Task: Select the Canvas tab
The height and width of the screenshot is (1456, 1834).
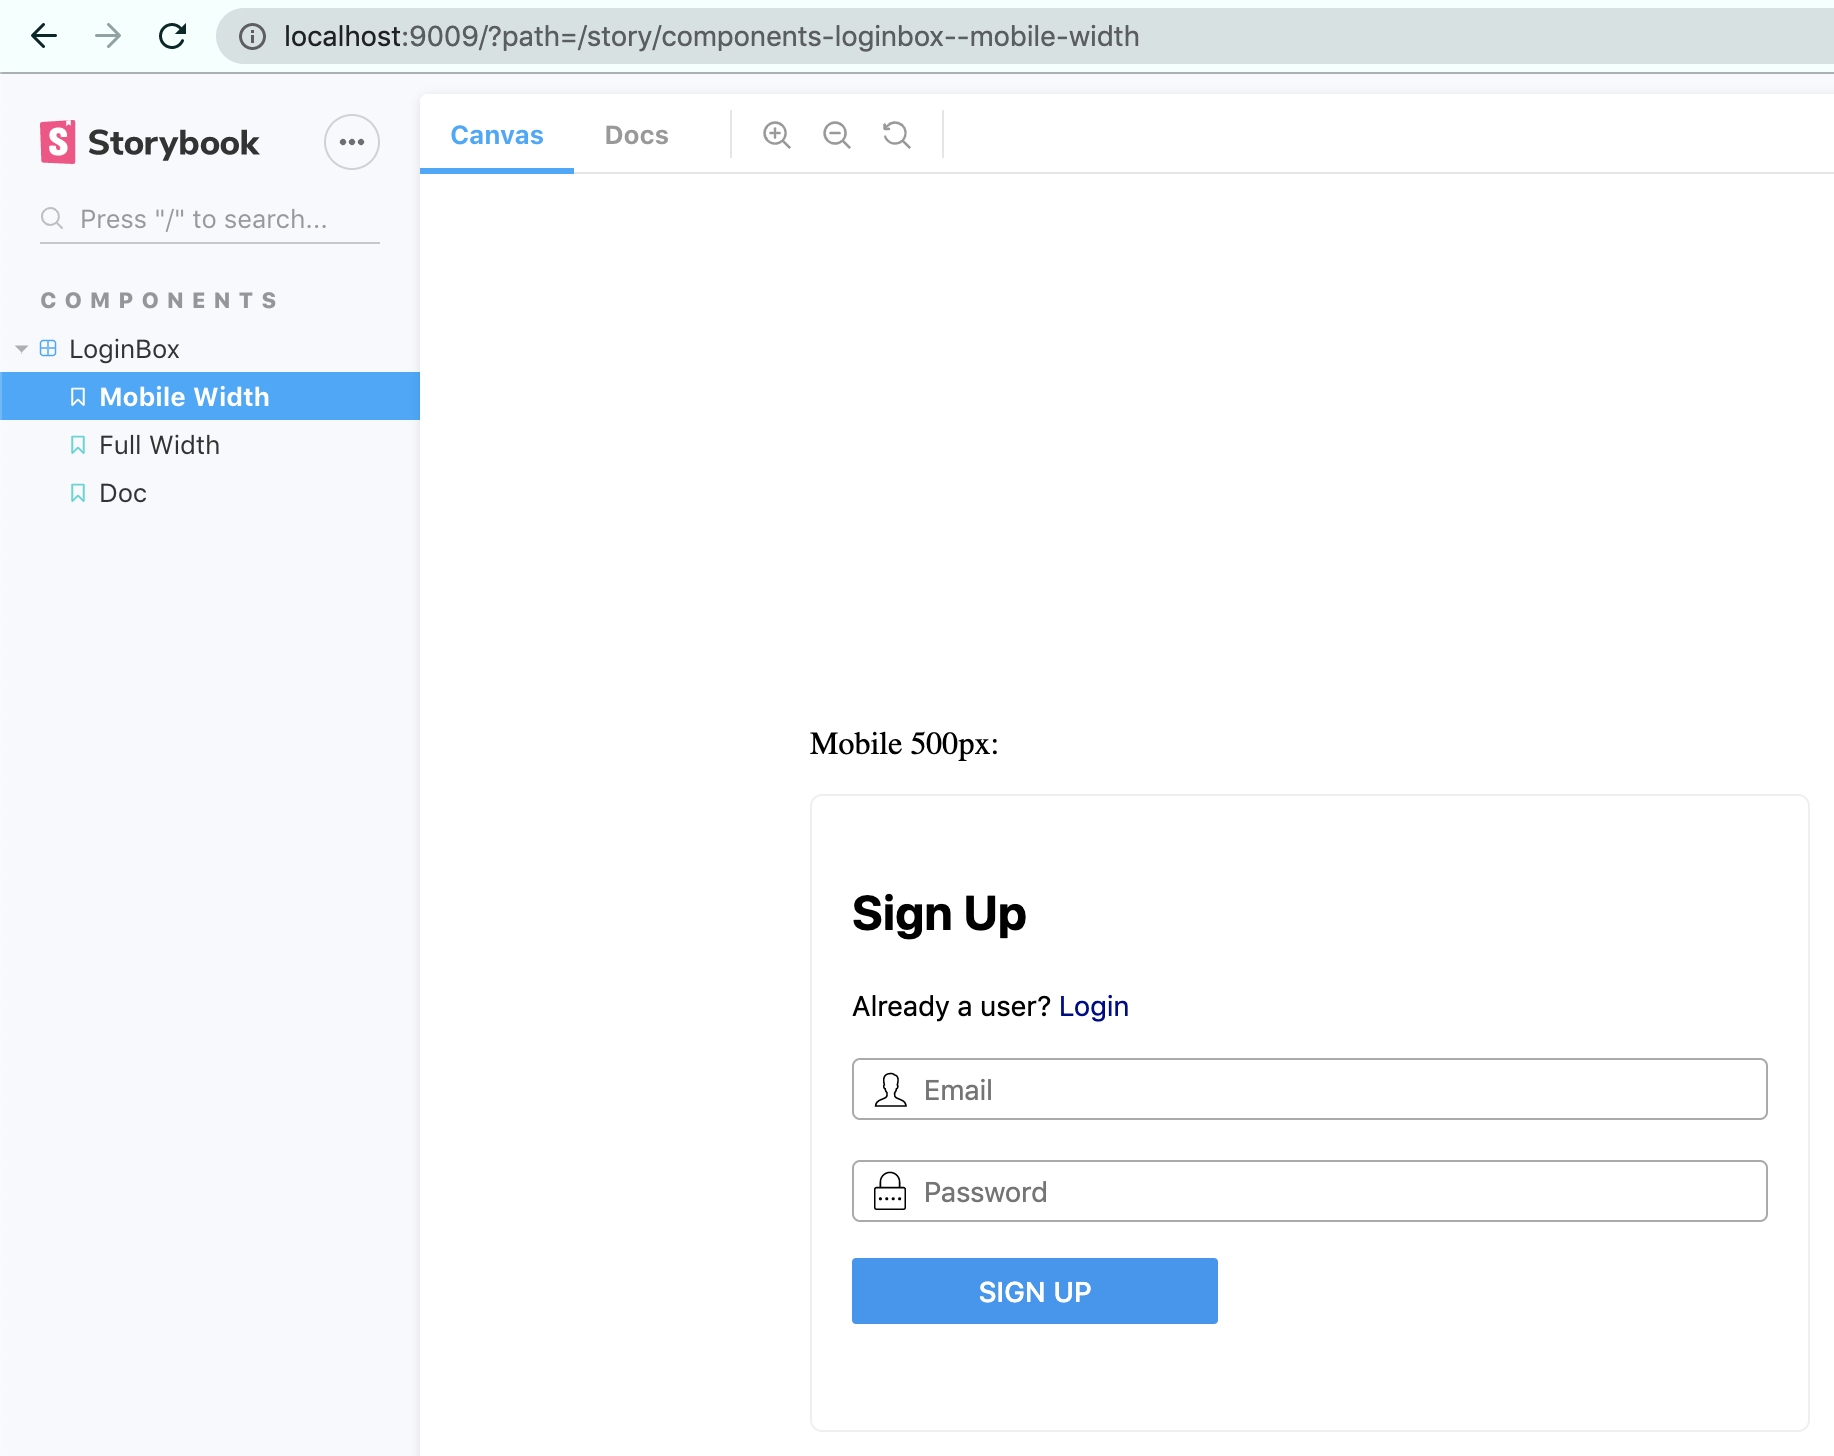Action: [497, 135]
